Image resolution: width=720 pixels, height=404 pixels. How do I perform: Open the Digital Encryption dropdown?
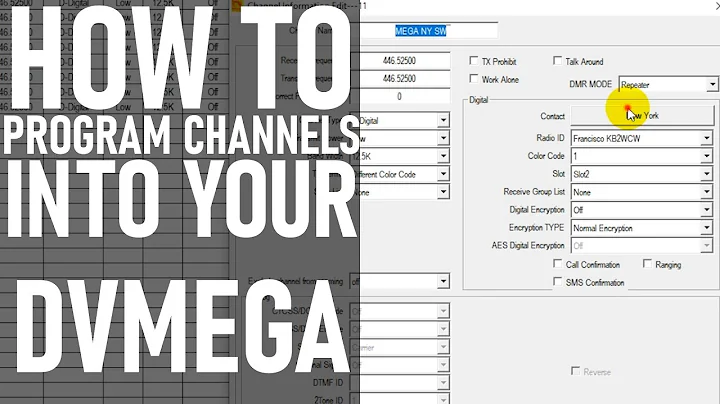click(x=641, y=210)
